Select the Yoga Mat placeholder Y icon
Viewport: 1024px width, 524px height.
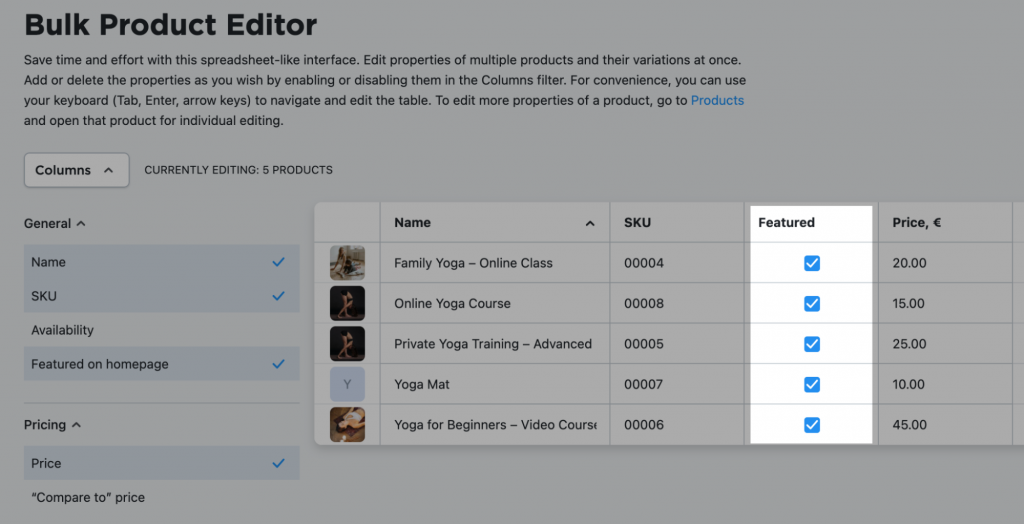click(x=347, y=384)
